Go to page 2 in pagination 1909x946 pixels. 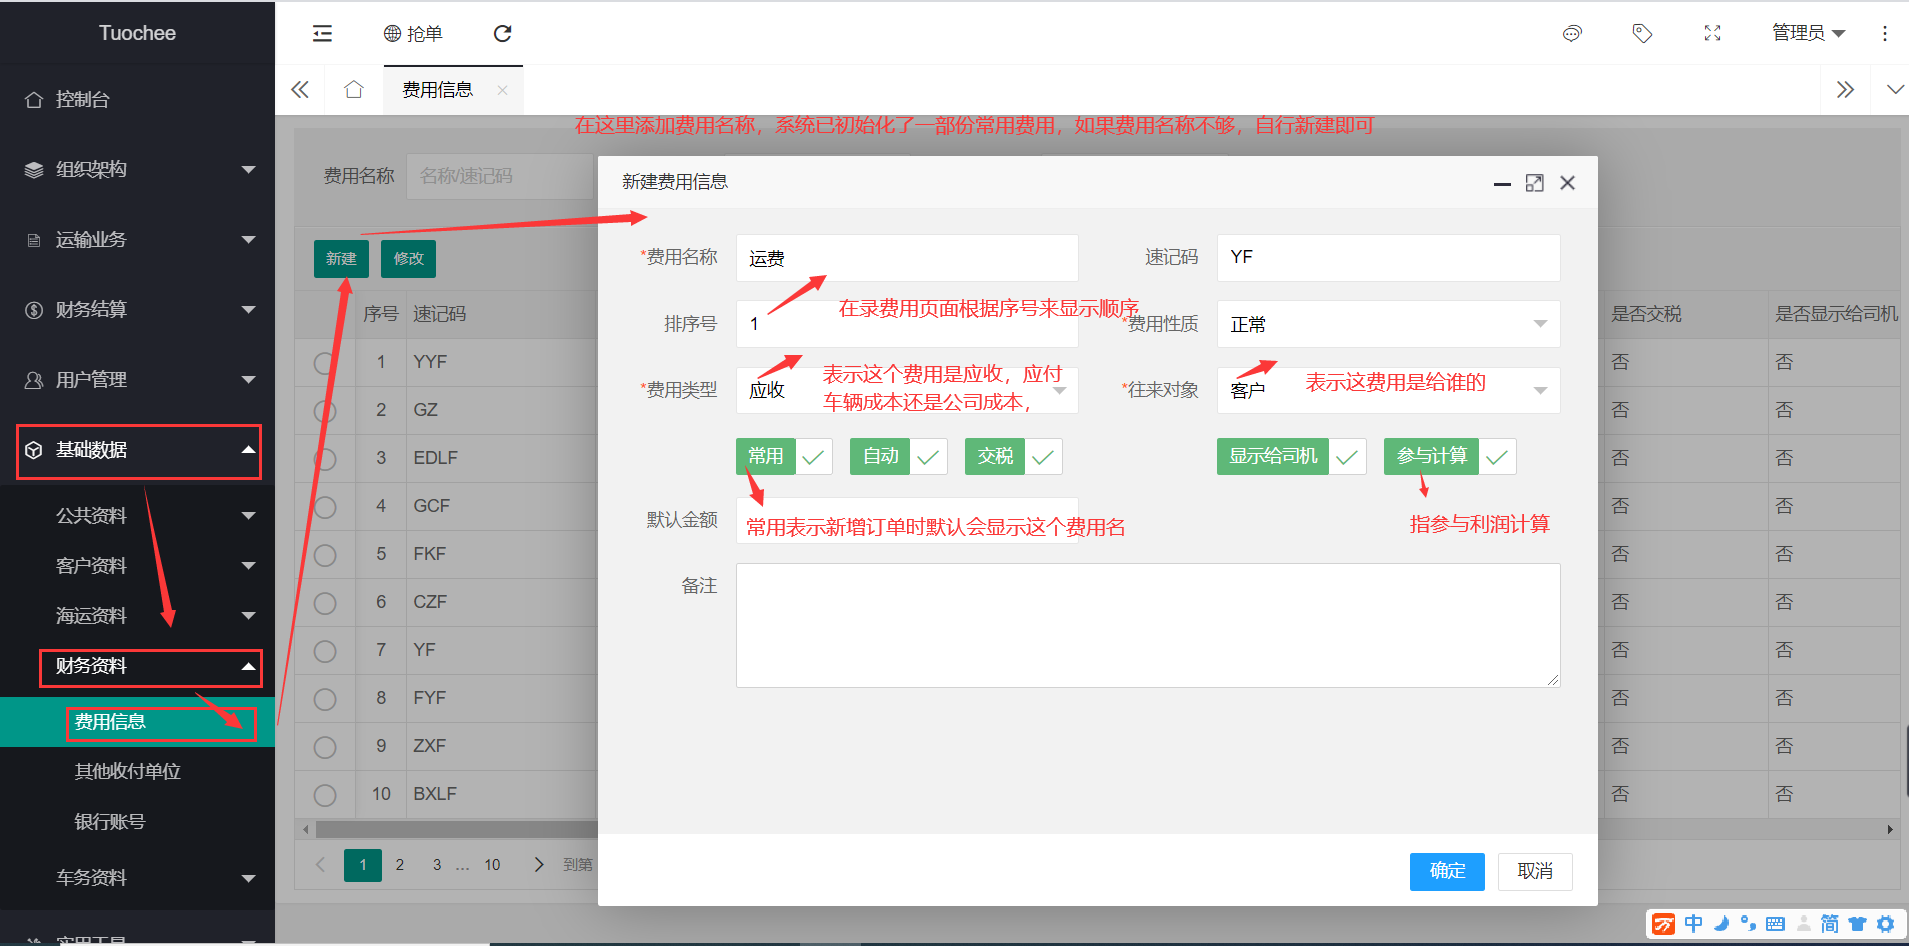coord(400,865)
